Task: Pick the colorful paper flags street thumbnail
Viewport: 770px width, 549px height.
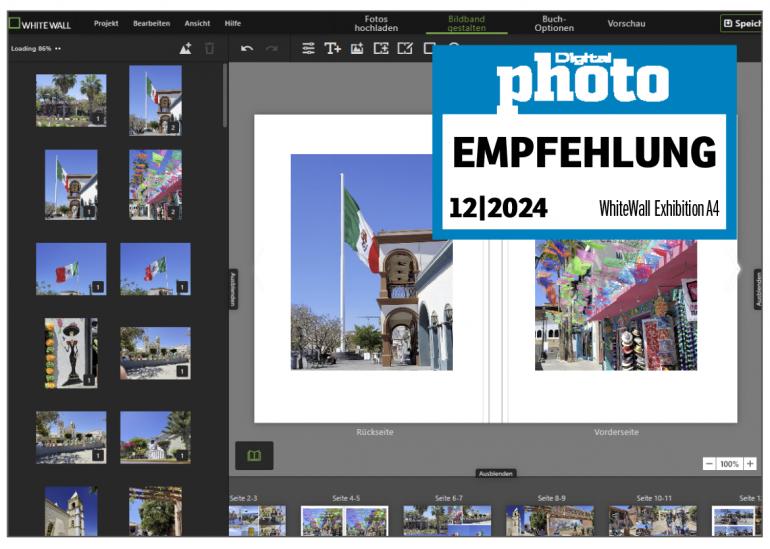Action: click(x=155, y=184)
